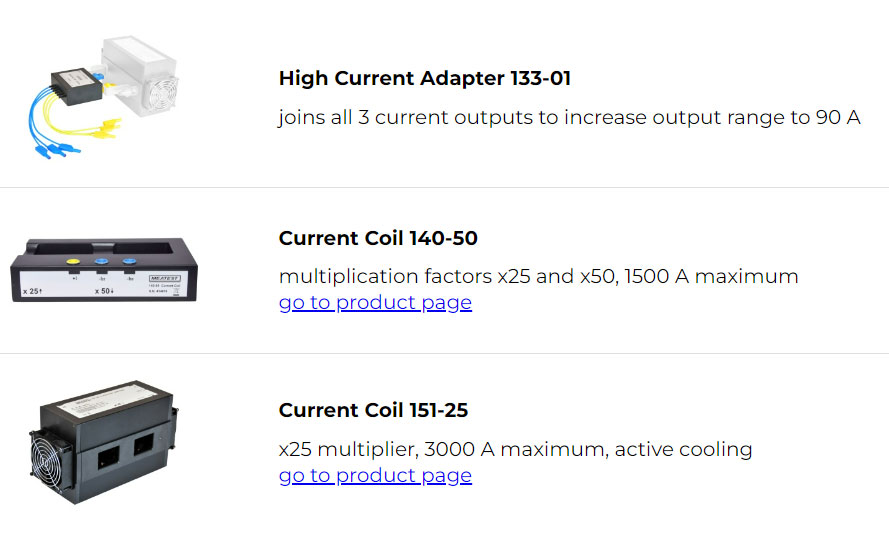Viewport: 889px width, 536px height.
Task: Click the faded grey coil fan behind the adapter
Action: coord(160,96)
